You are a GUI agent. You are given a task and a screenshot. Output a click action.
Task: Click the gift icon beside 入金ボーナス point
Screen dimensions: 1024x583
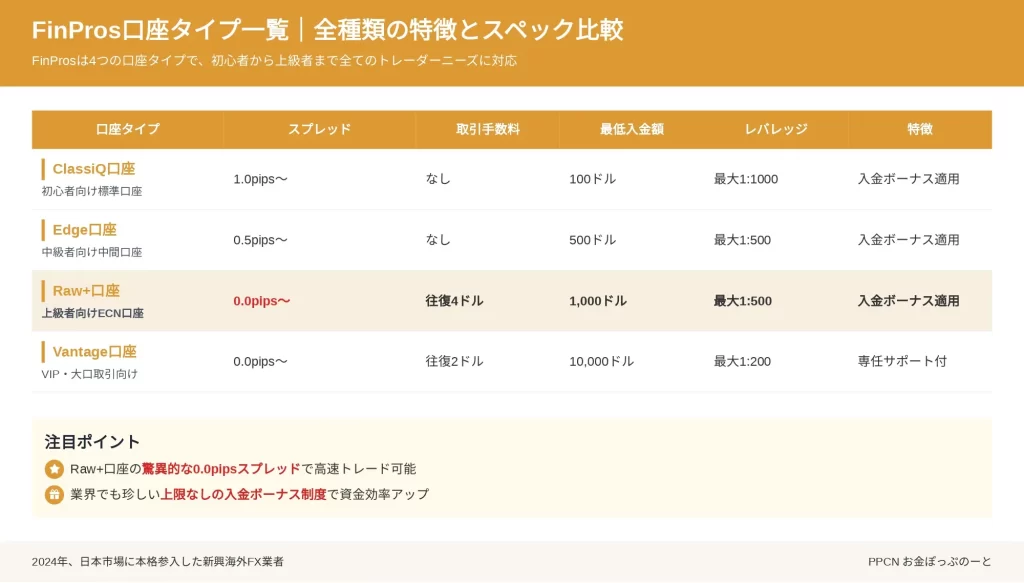coord(54,494)
